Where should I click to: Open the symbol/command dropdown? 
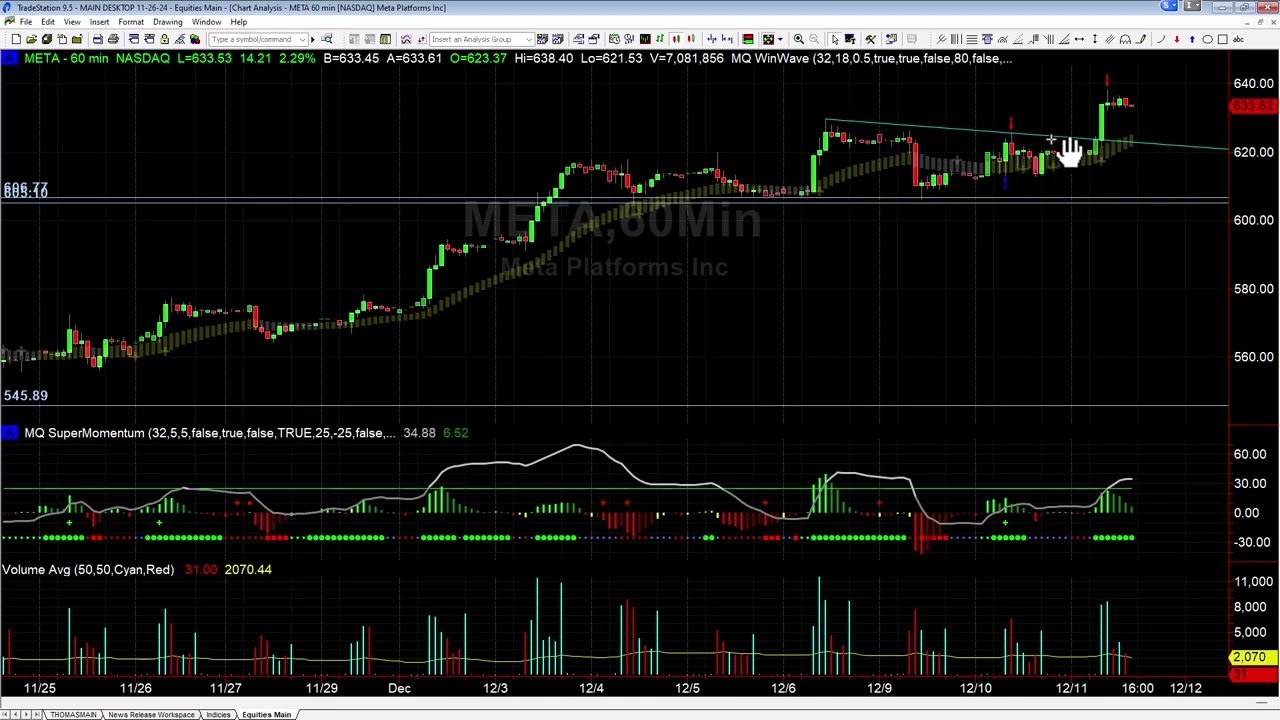pyautogui.click(x=301, y=39)
